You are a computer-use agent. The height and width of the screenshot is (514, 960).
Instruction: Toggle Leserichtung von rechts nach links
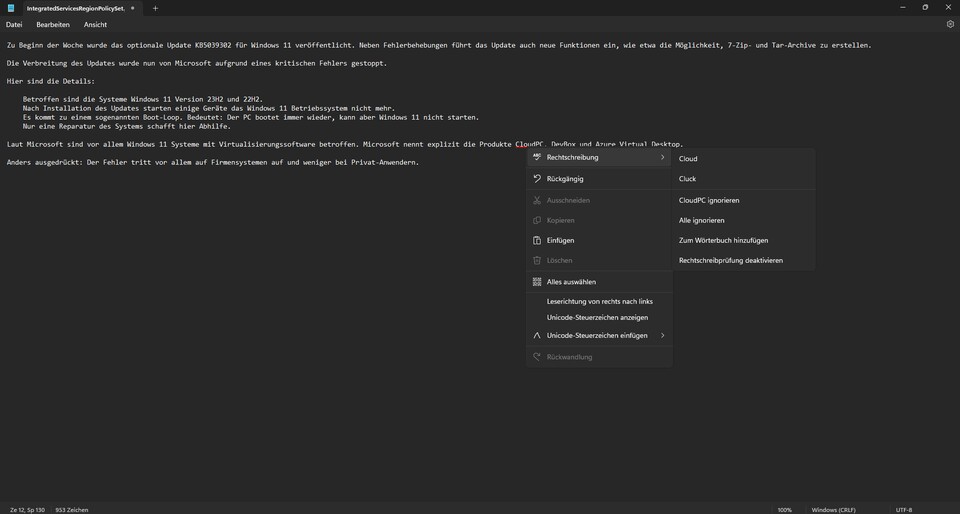pos(599,301)
